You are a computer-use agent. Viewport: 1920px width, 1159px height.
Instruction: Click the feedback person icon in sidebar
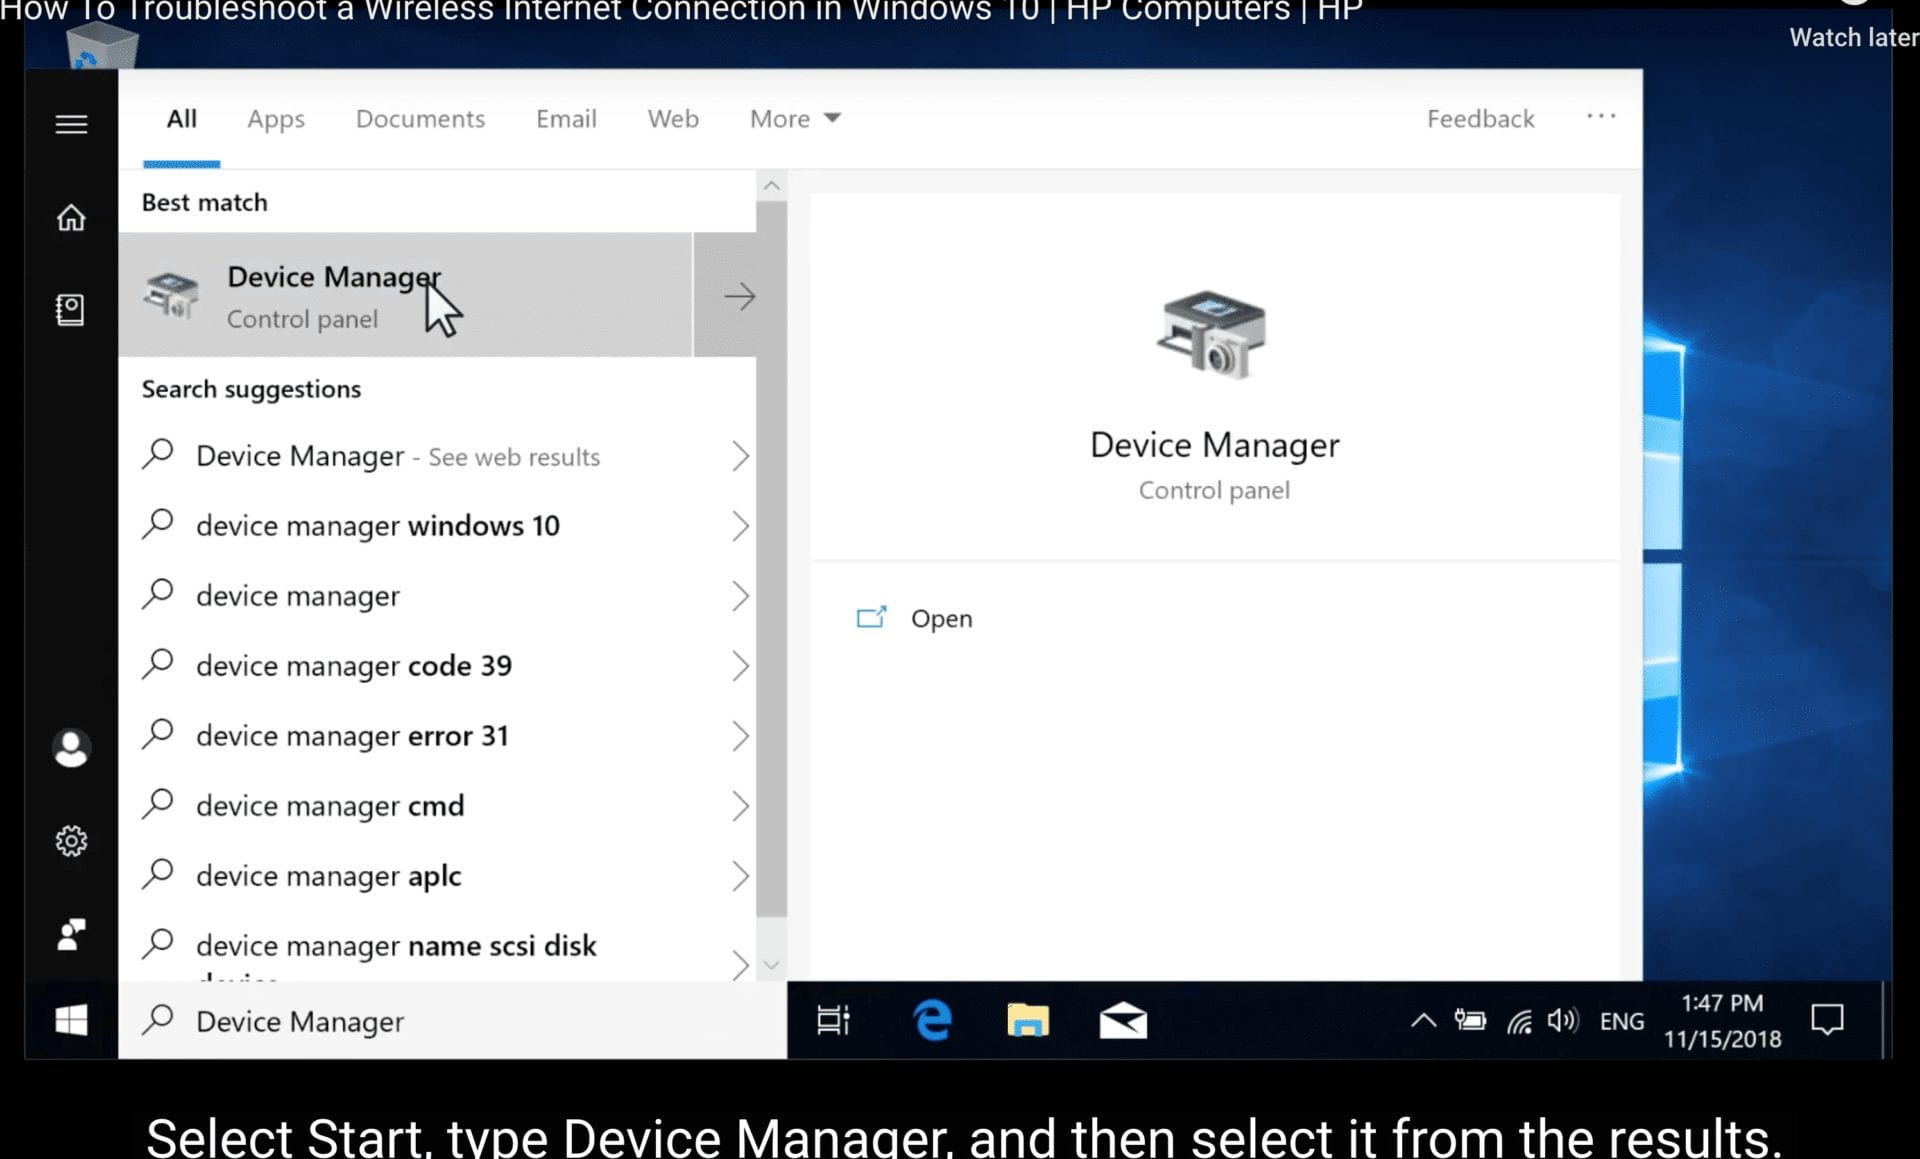[x=71, y=934]
